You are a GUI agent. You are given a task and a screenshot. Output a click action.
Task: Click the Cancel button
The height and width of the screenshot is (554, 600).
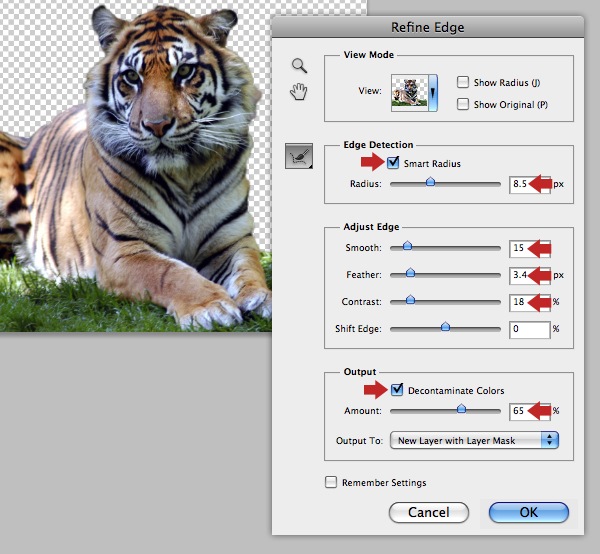tap(429, 512)
